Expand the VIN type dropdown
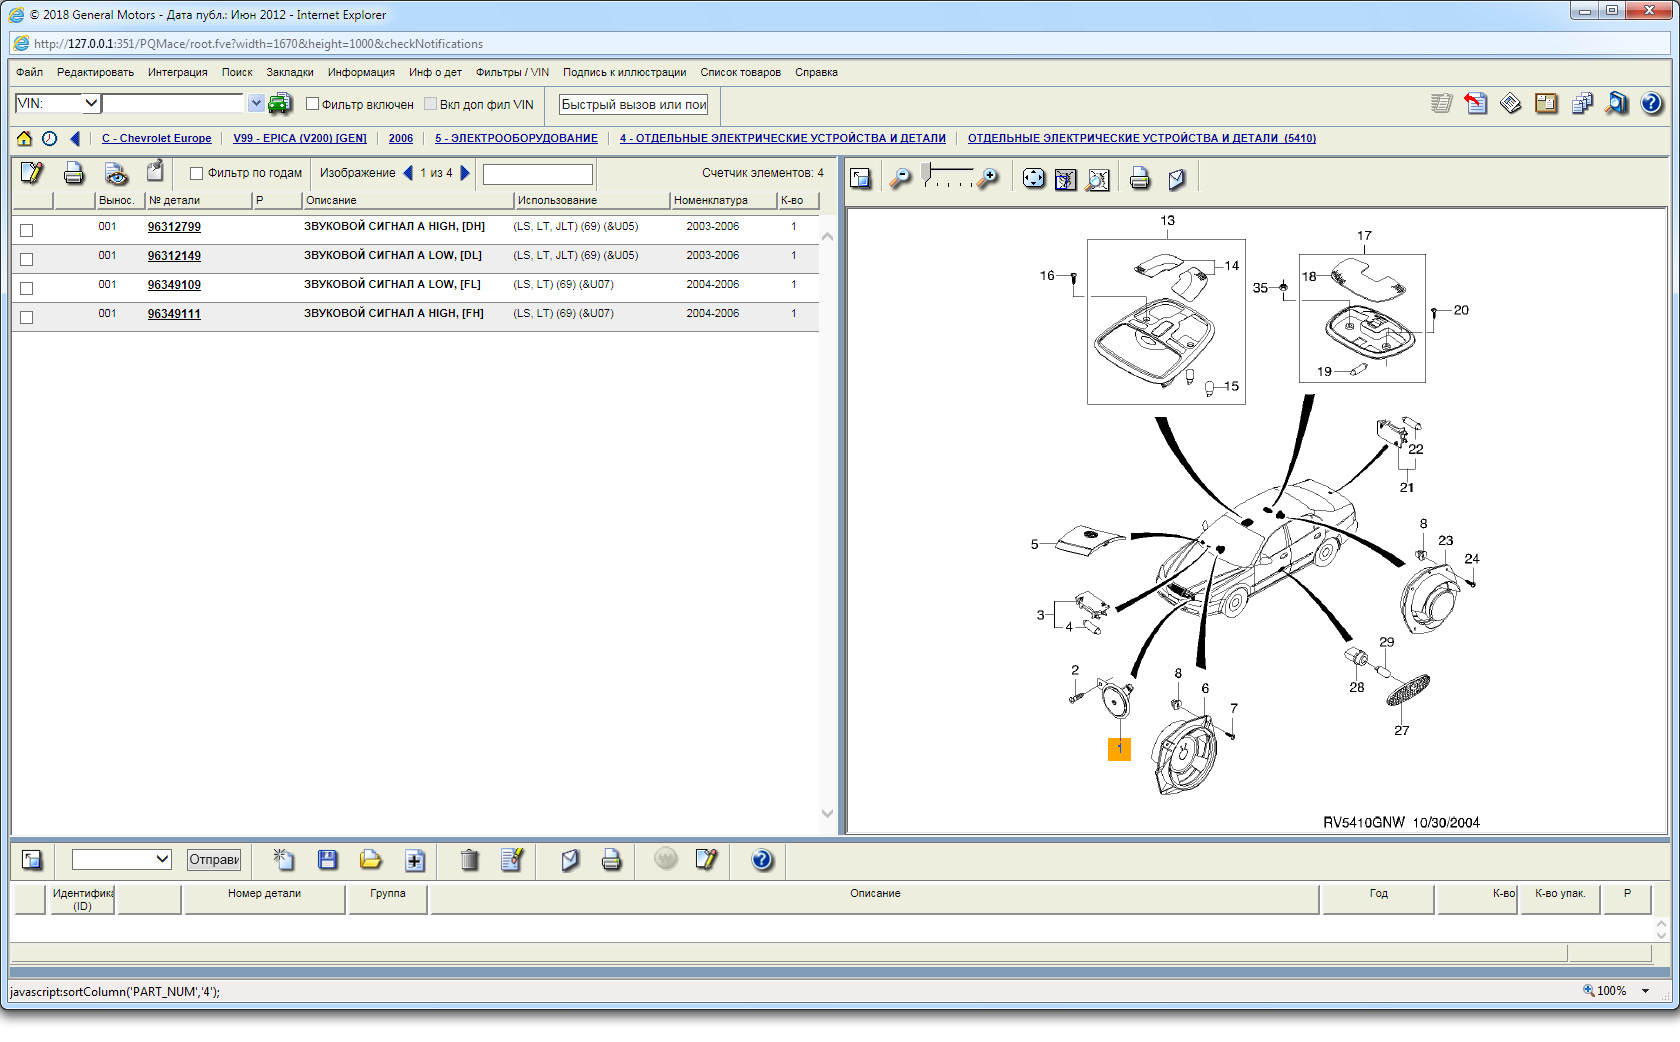 point(91,103)
